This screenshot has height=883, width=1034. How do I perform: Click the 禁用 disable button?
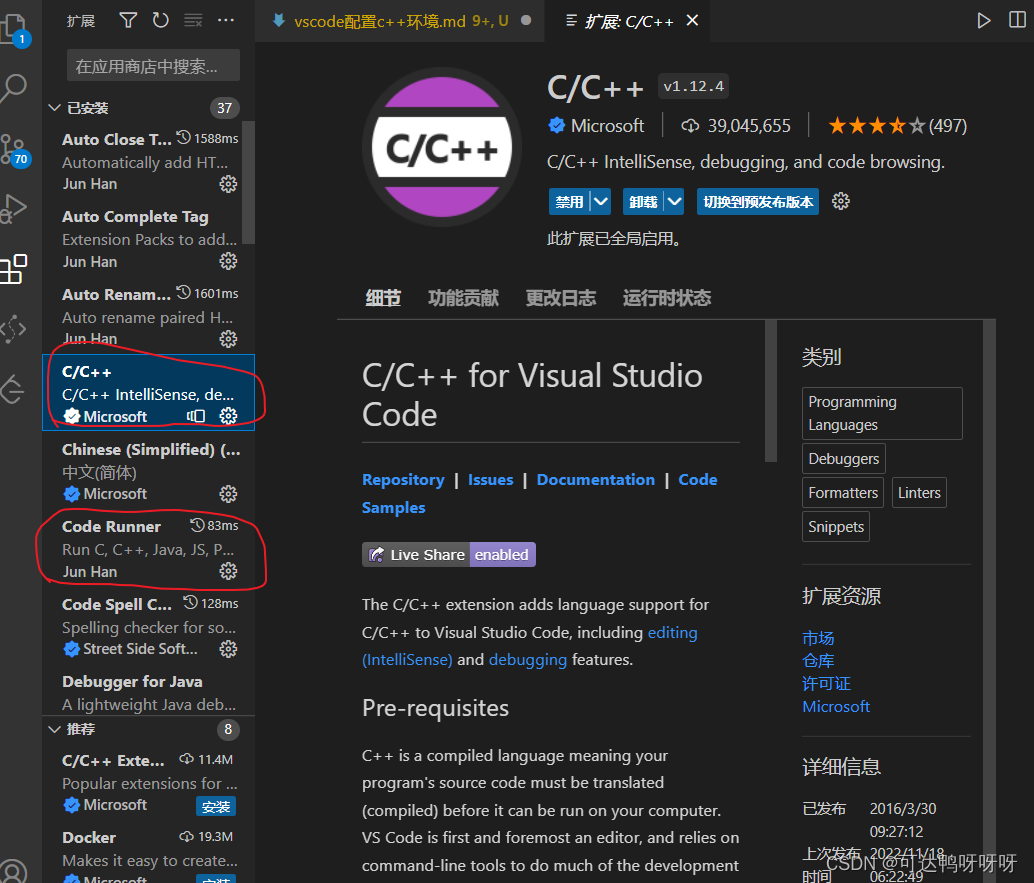pos(570,201)
